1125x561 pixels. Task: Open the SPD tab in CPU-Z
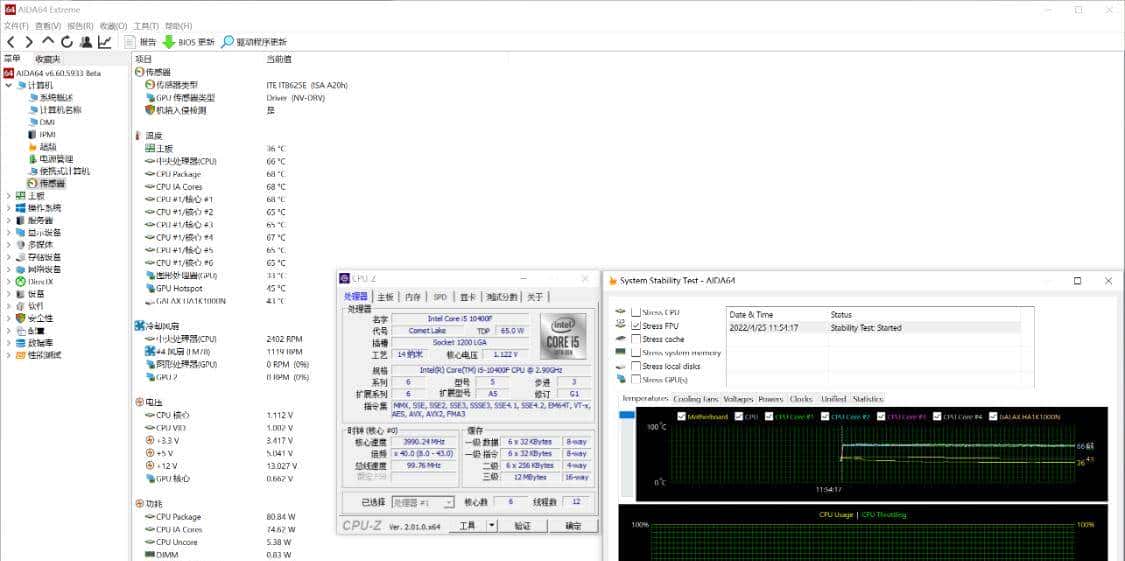click(440, 296)
